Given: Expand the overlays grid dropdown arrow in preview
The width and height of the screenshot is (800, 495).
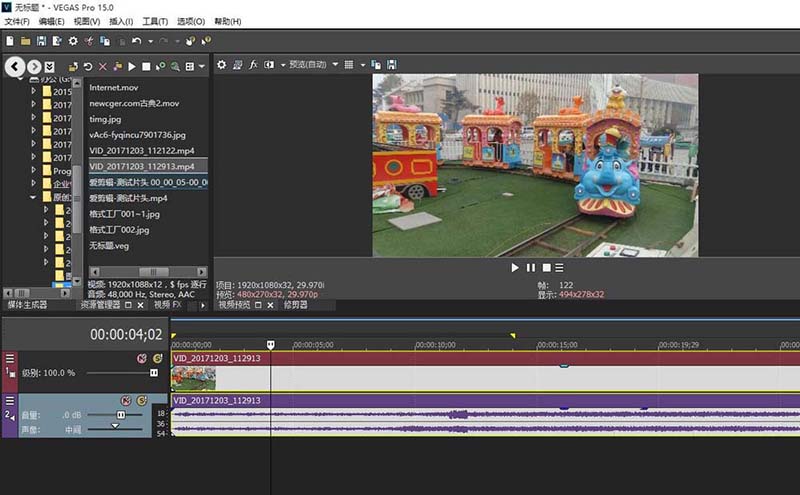Looking at the screenshot, I should click(x=362, y=64).
